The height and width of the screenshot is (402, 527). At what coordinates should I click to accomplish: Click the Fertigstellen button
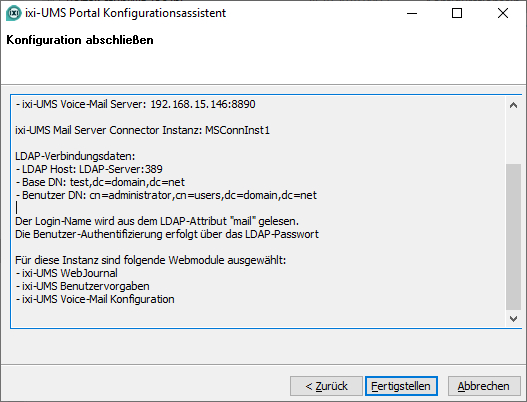point(401,386)
